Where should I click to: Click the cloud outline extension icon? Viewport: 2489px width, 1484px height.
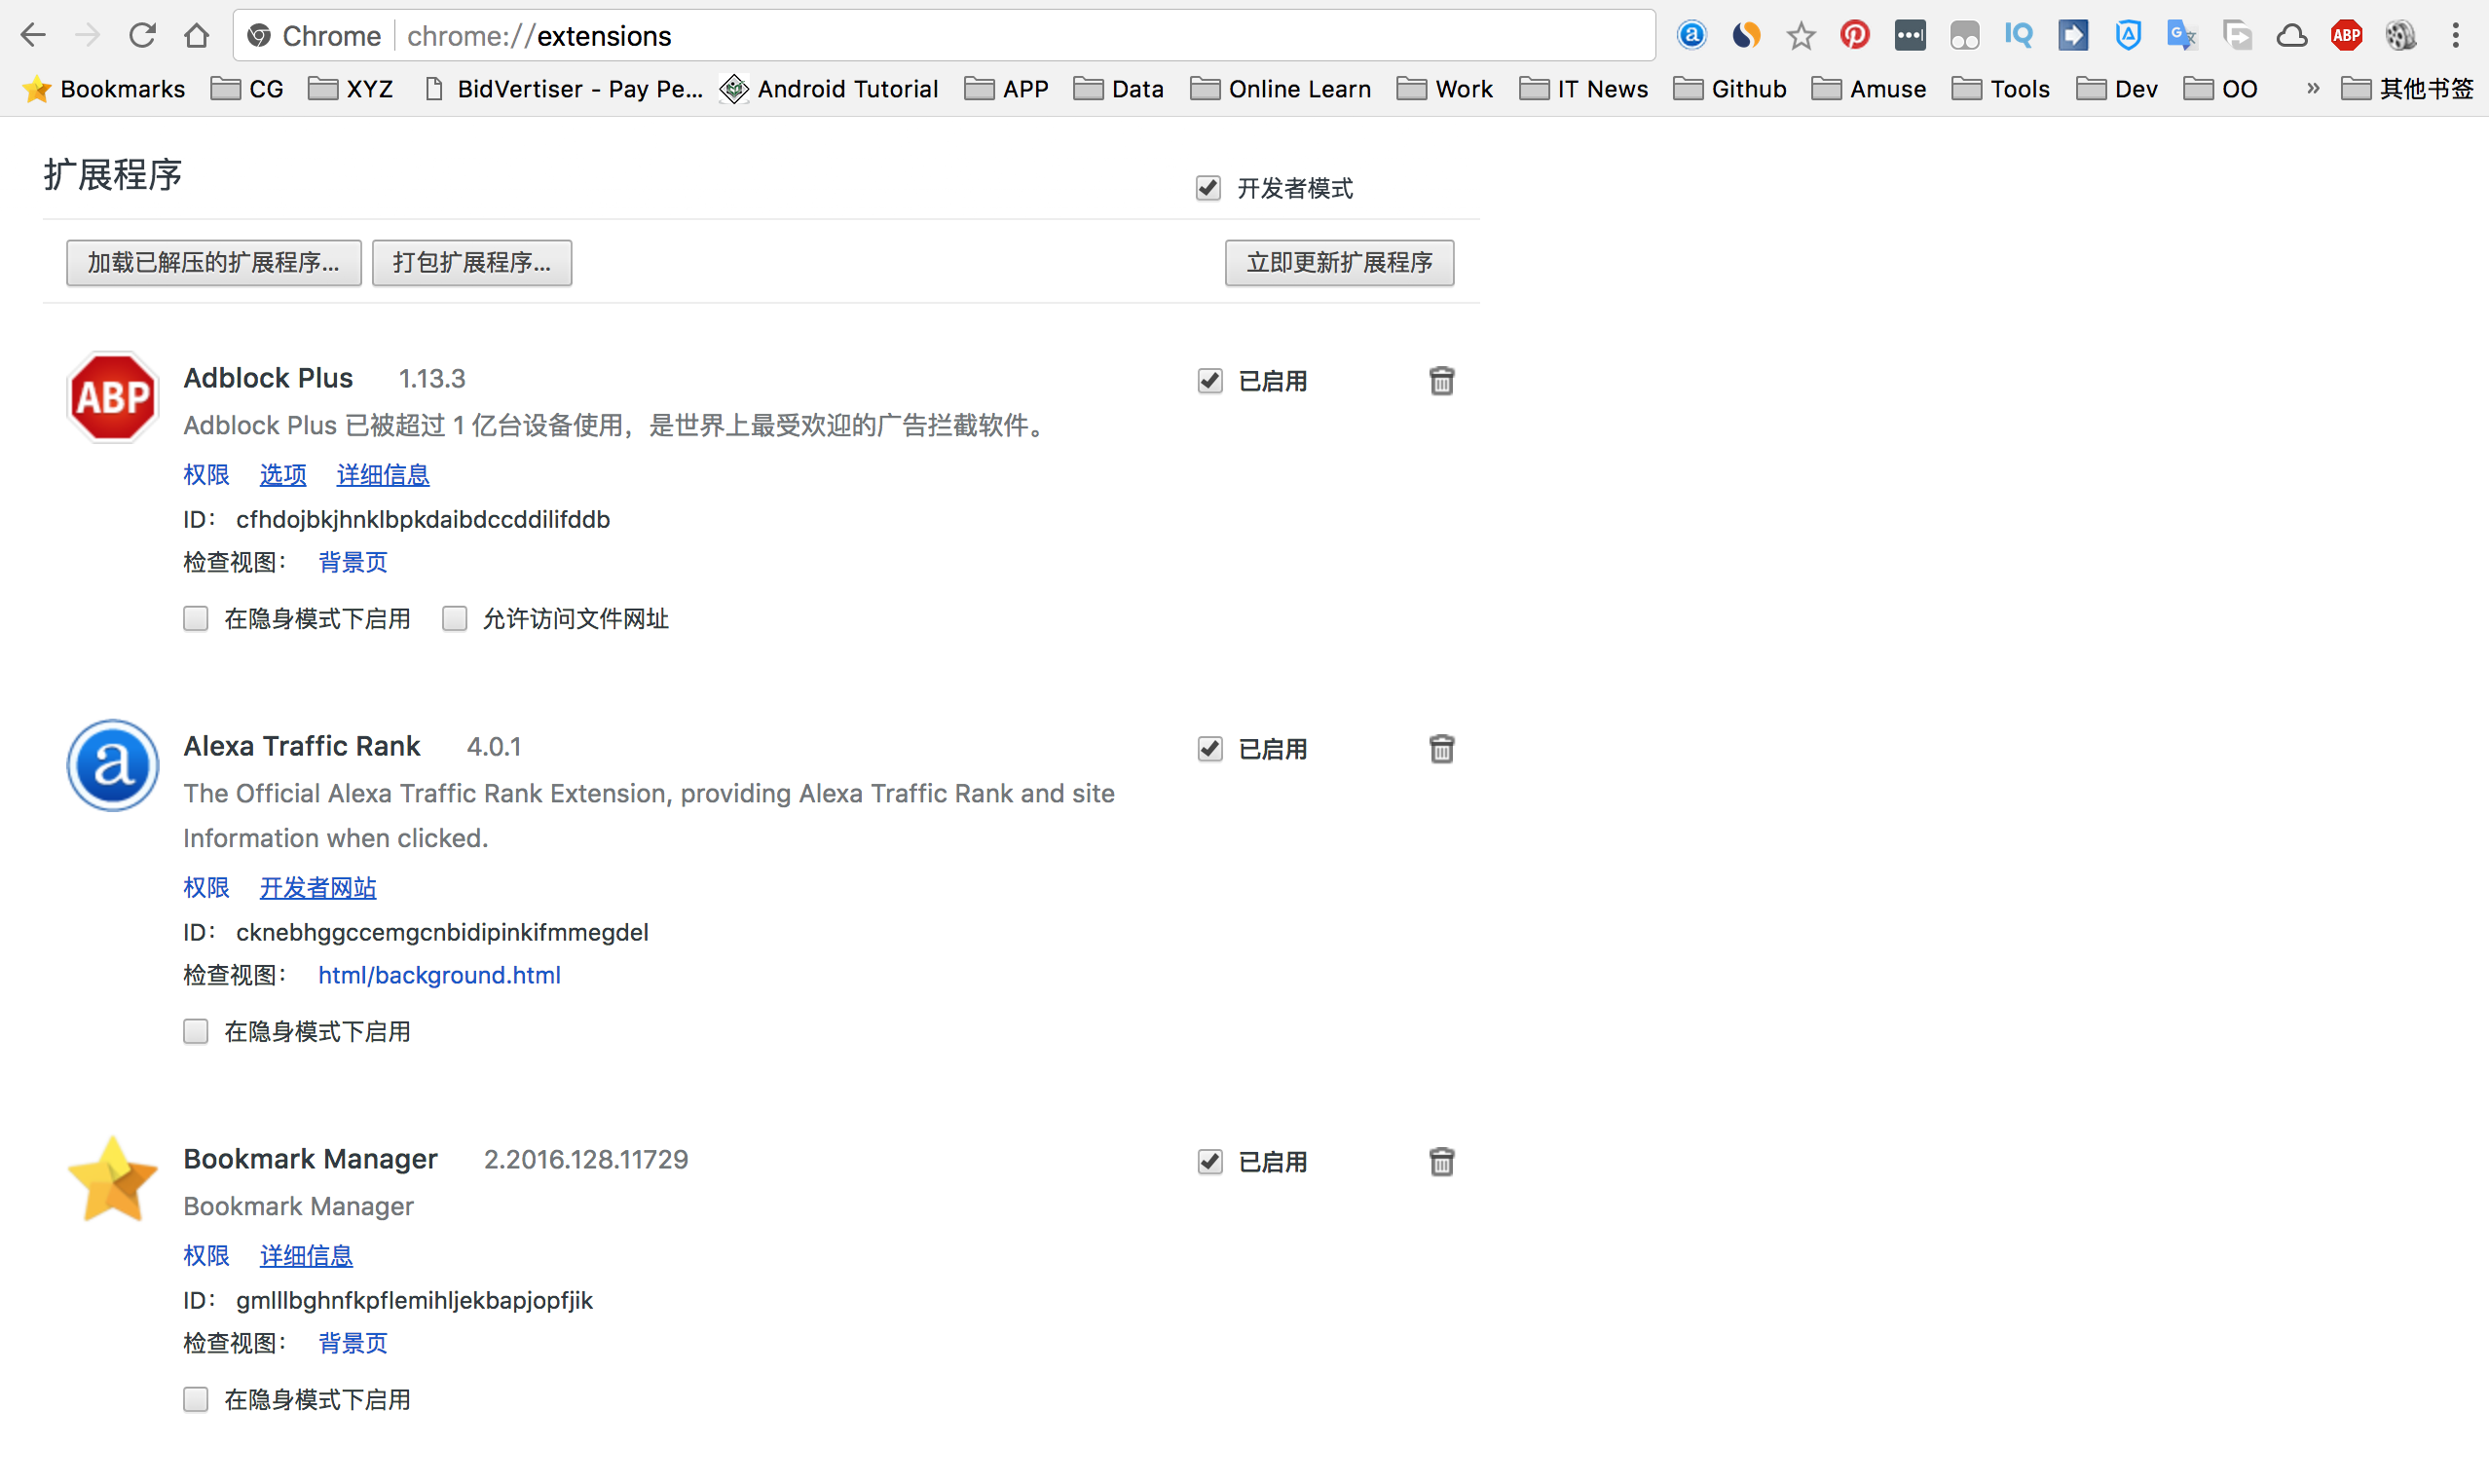(x=2291, y=36)
